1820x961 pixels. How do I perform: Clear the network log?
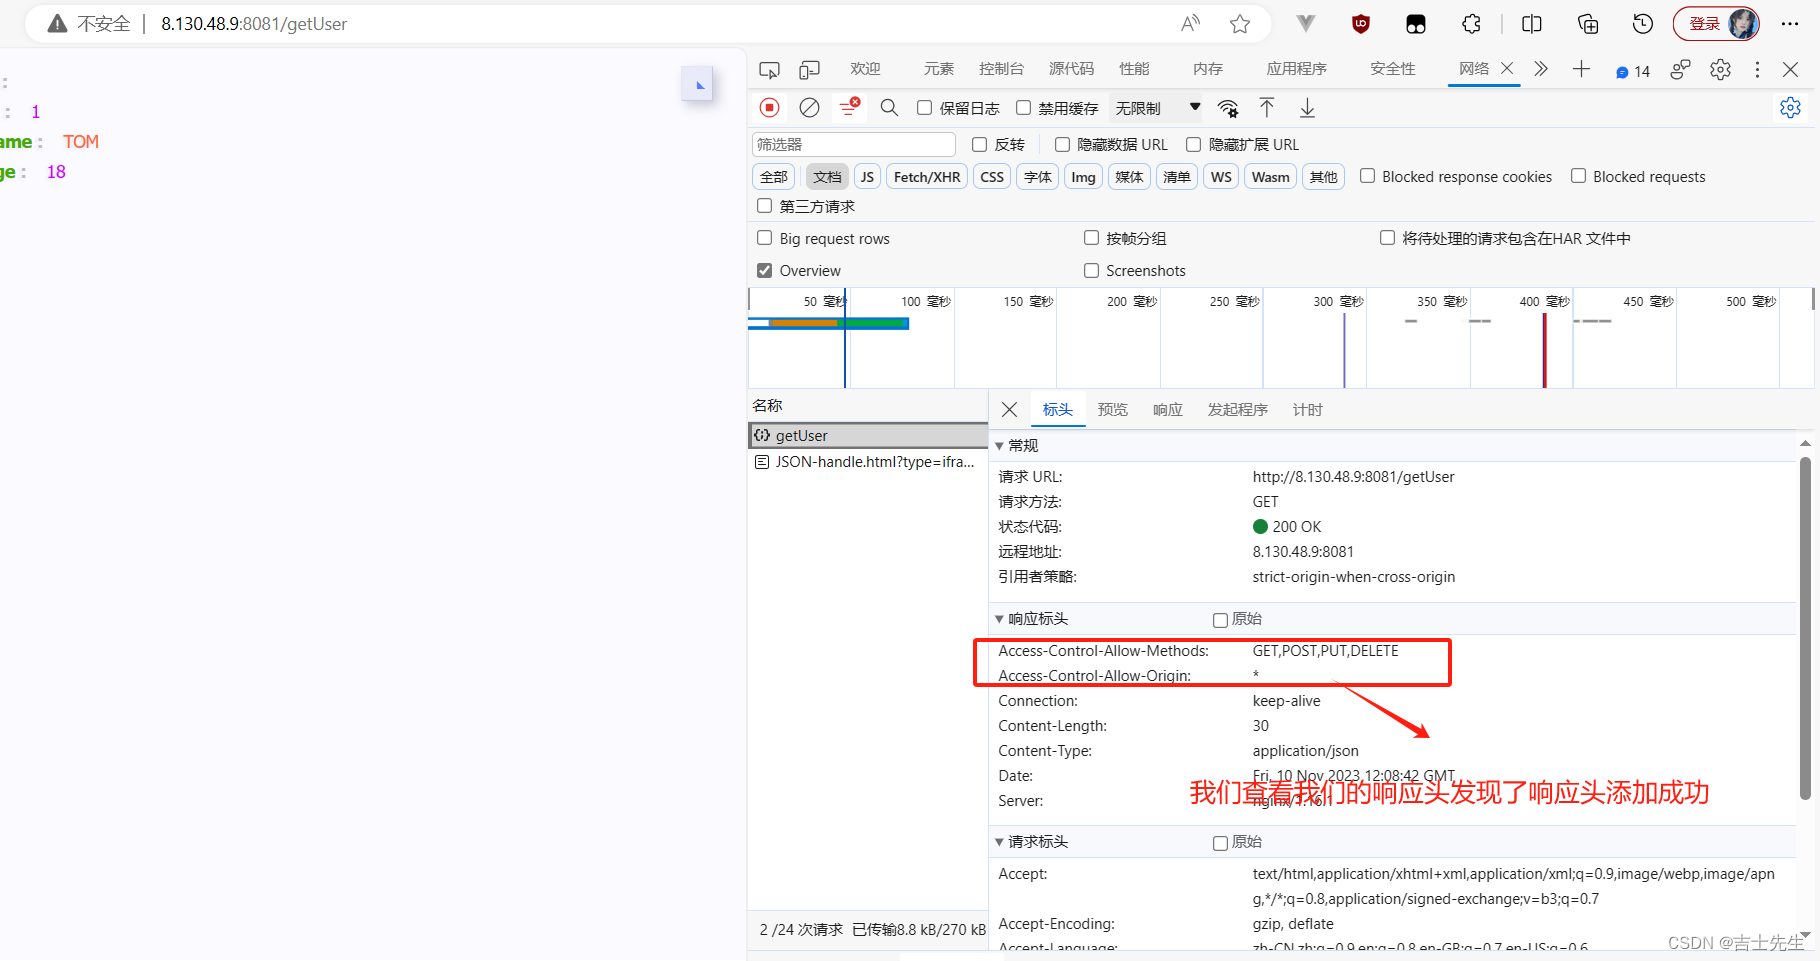point(809,107)
